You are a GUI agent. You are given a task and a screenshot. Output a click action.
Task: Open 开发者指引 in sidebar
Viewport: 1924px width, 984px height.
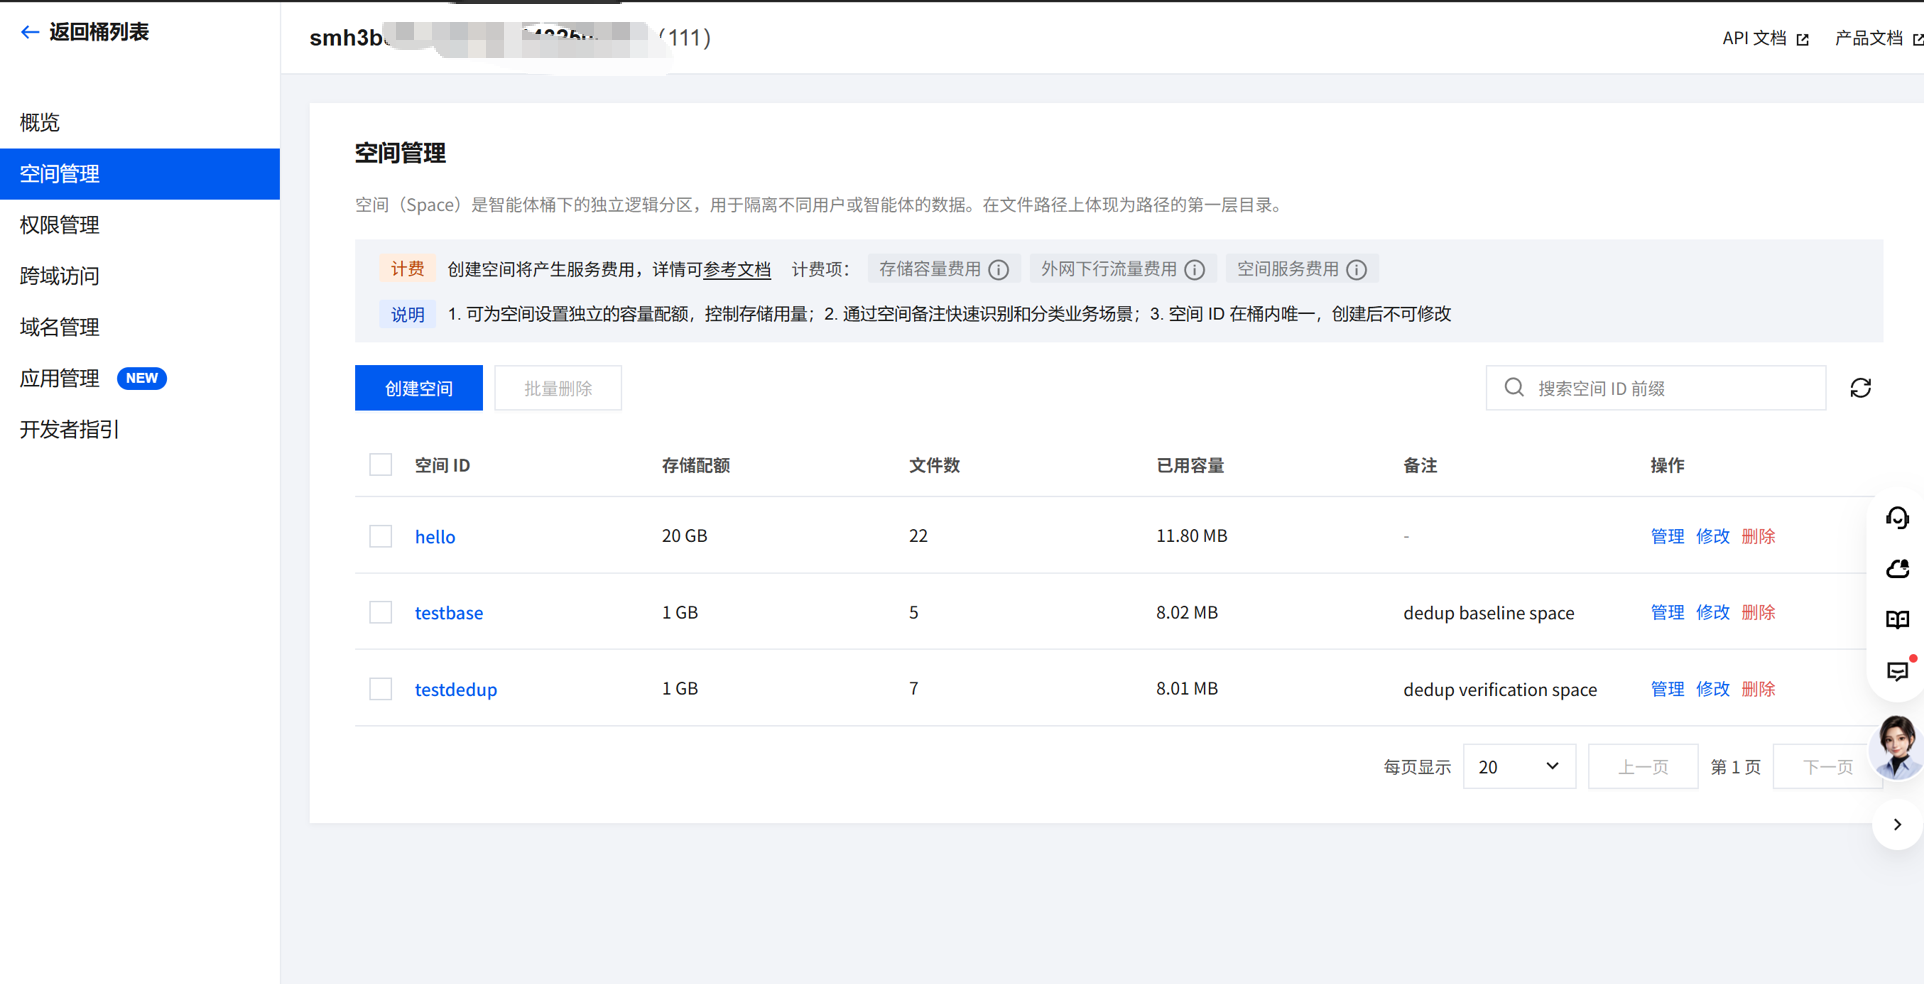tap(140, 429)
